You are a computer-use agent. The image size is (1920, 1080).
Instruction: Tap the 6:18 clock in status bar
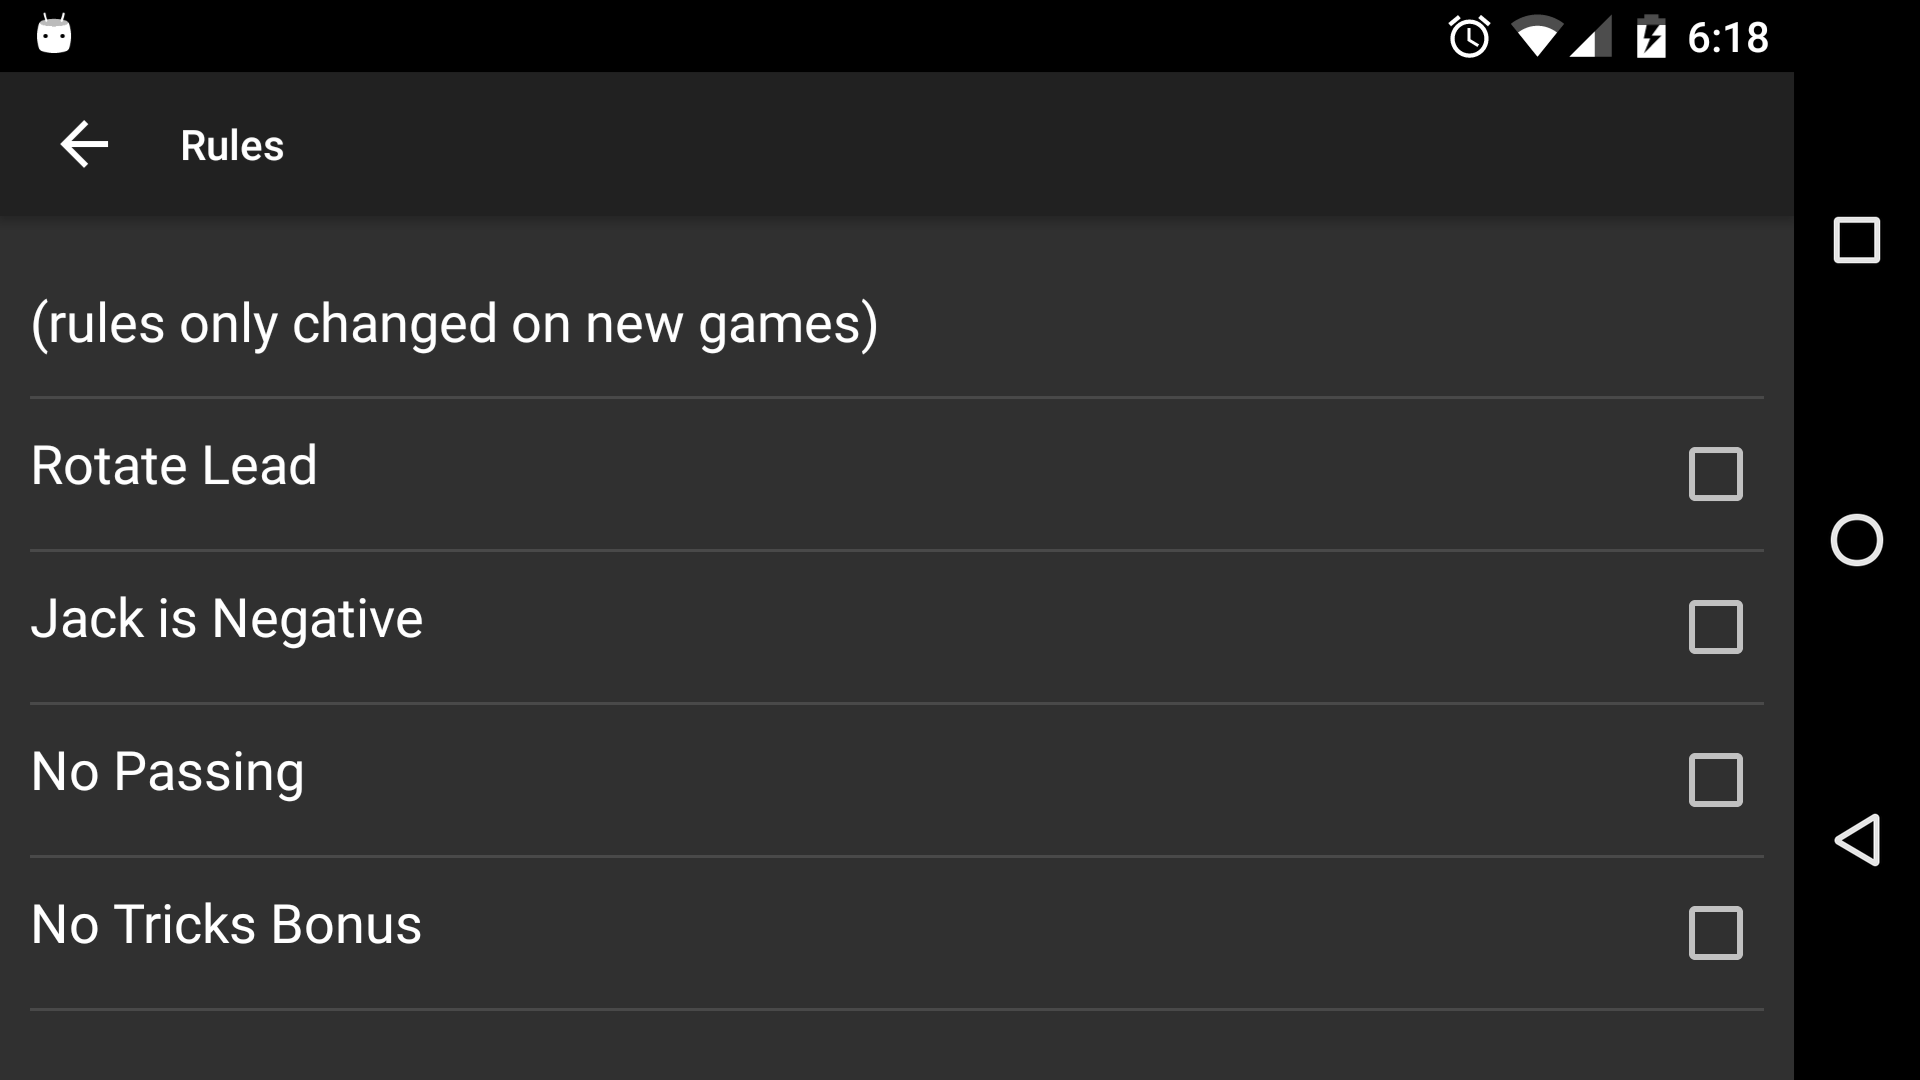[1728, 38]
